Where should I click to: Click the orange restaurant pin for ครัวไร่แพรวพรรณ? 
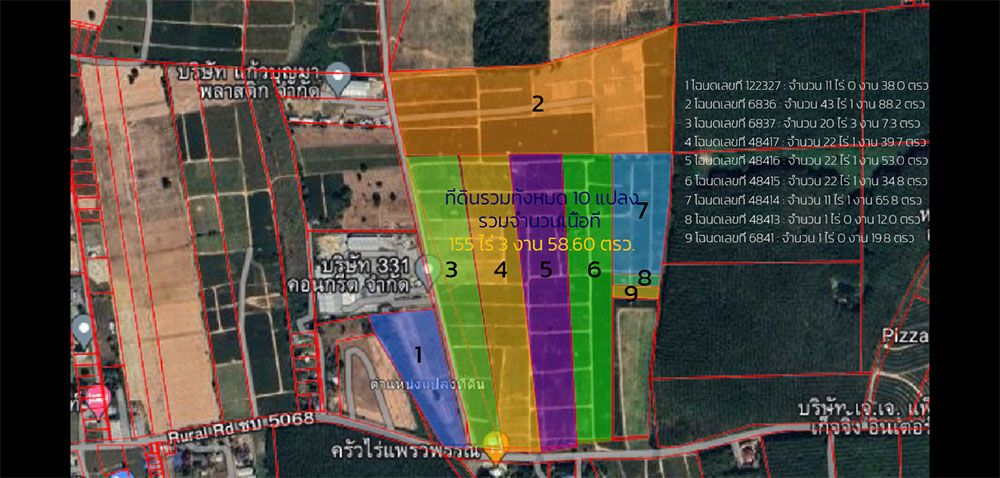(494, 443)
